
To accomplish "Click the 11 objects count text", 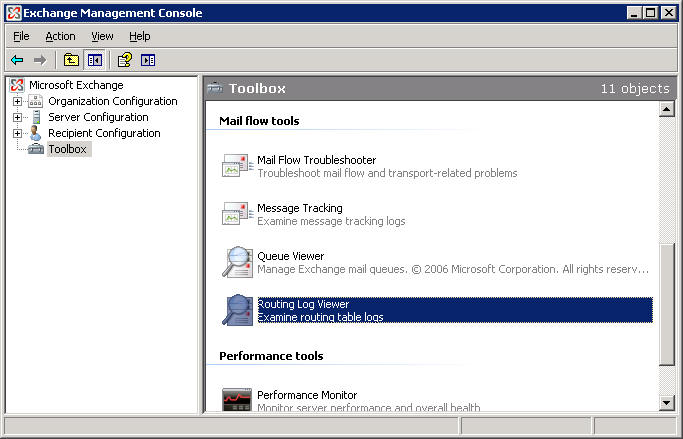I will click(x=635, y=88).
